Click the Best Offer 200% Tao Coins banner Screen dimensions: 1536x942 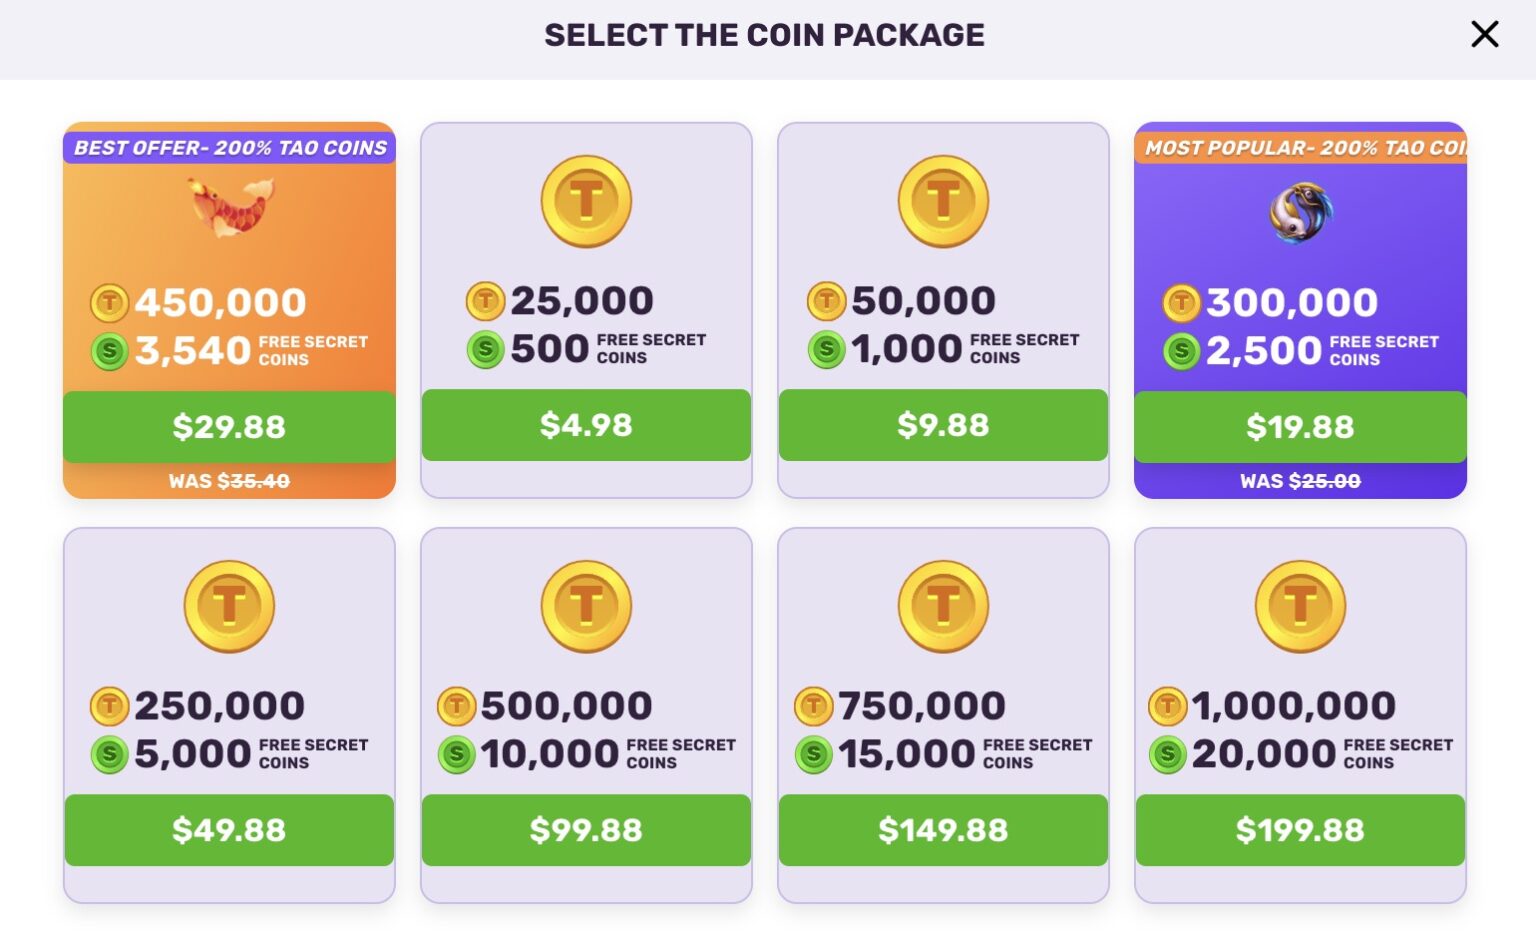(x=230, y=148)
